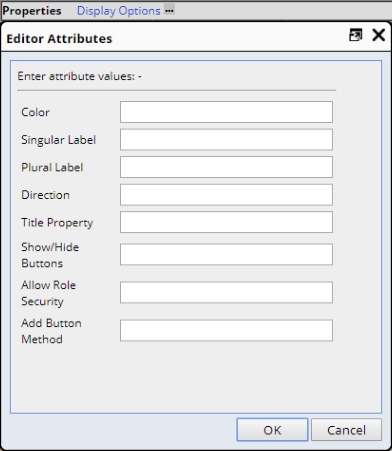Screen dimensions: 392x451
Task: Click the Direction label text
Action: pos(45,195)
